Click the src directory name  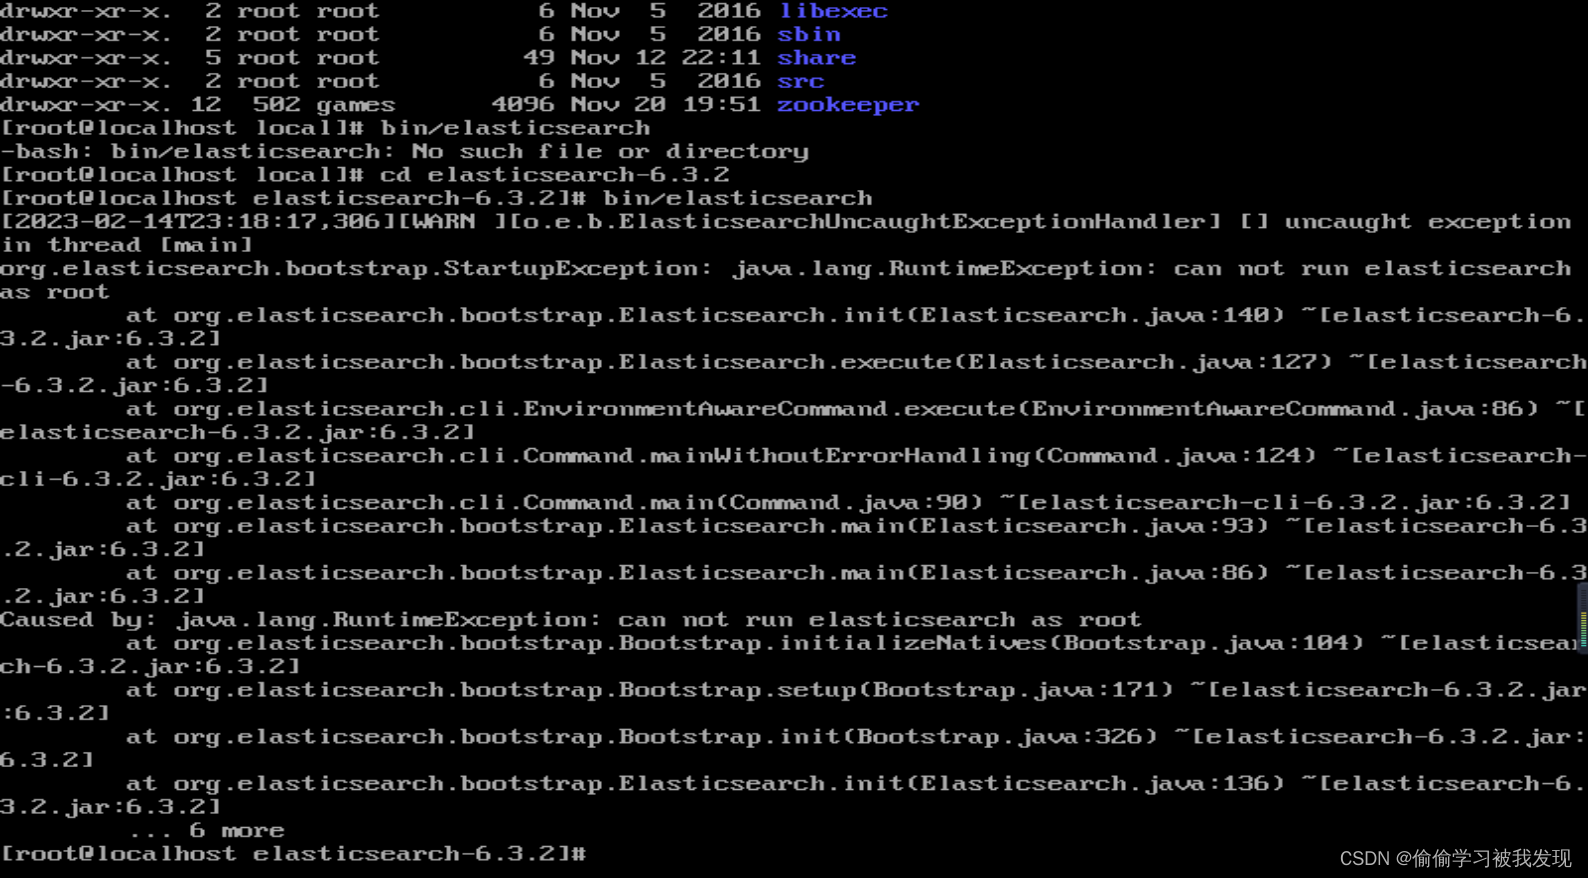click(801, 81)
